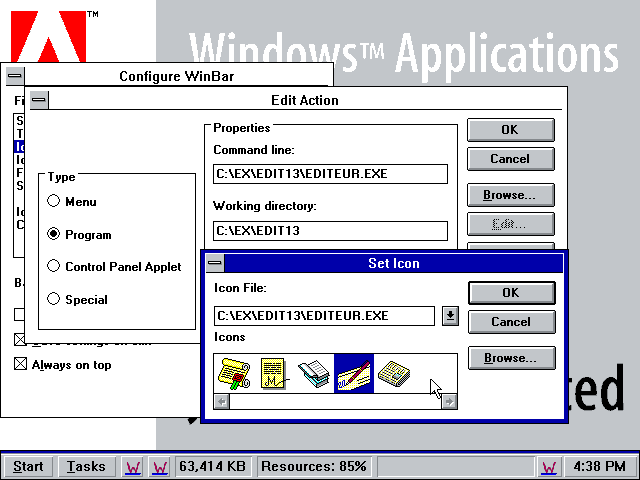Click the W icon right after Tasks
The image size is (640, 480).
tap(132, 466)
